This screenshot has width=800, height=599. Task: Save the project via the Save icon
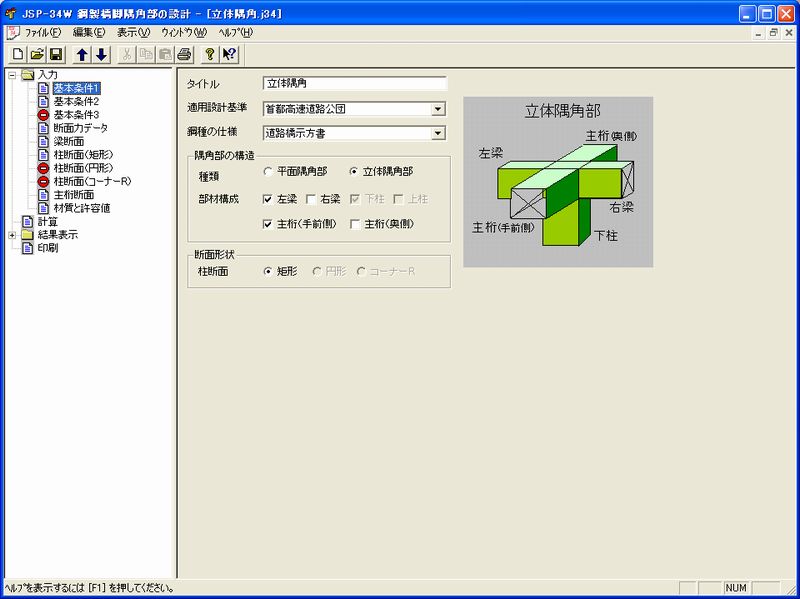tap(56, 57)
